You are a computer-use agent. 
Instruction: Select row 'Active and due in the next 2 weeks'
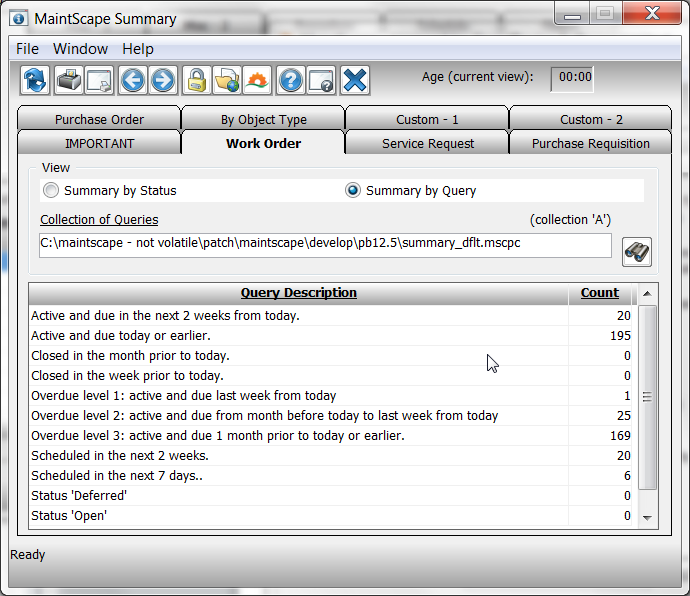330,316
